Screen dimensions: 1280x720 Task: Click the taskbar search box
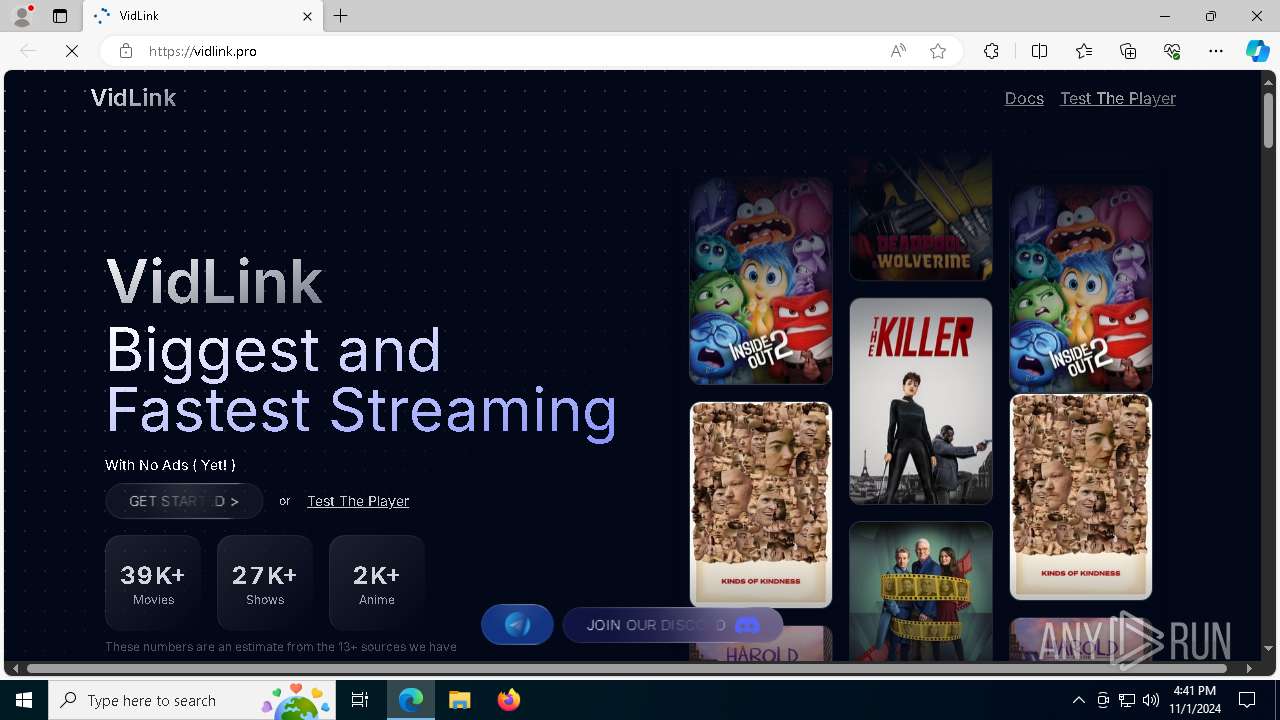click(x=192, y=700)
